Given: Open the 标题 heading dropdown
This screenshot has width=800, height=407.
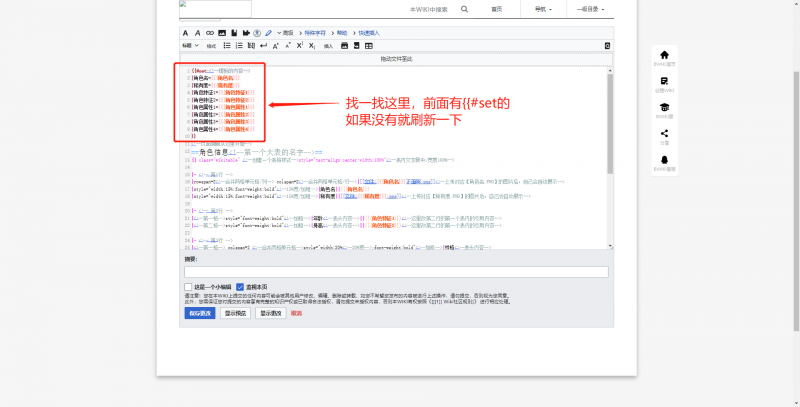Looking at the screenshot, I should tap(191, 46).
